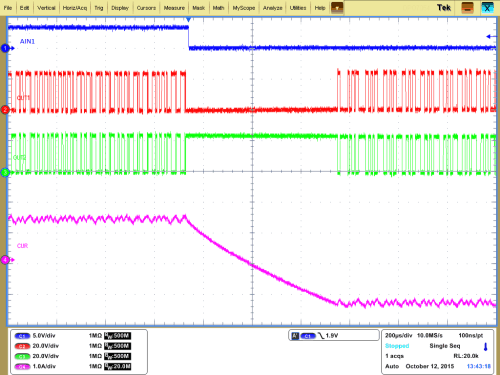Open the Vertical menu
The height and width of the screenshot is (375, 500).
[46, 8]
